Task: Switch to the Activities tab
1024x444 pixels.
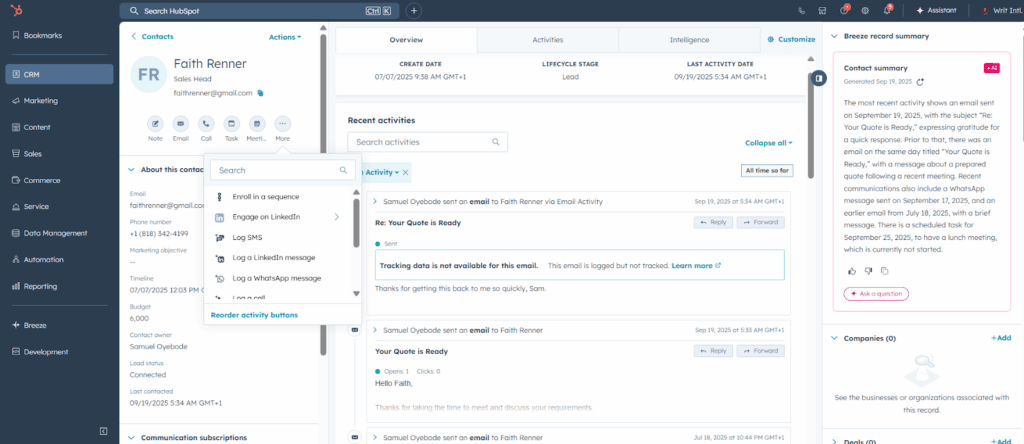Action: (547, 40)
